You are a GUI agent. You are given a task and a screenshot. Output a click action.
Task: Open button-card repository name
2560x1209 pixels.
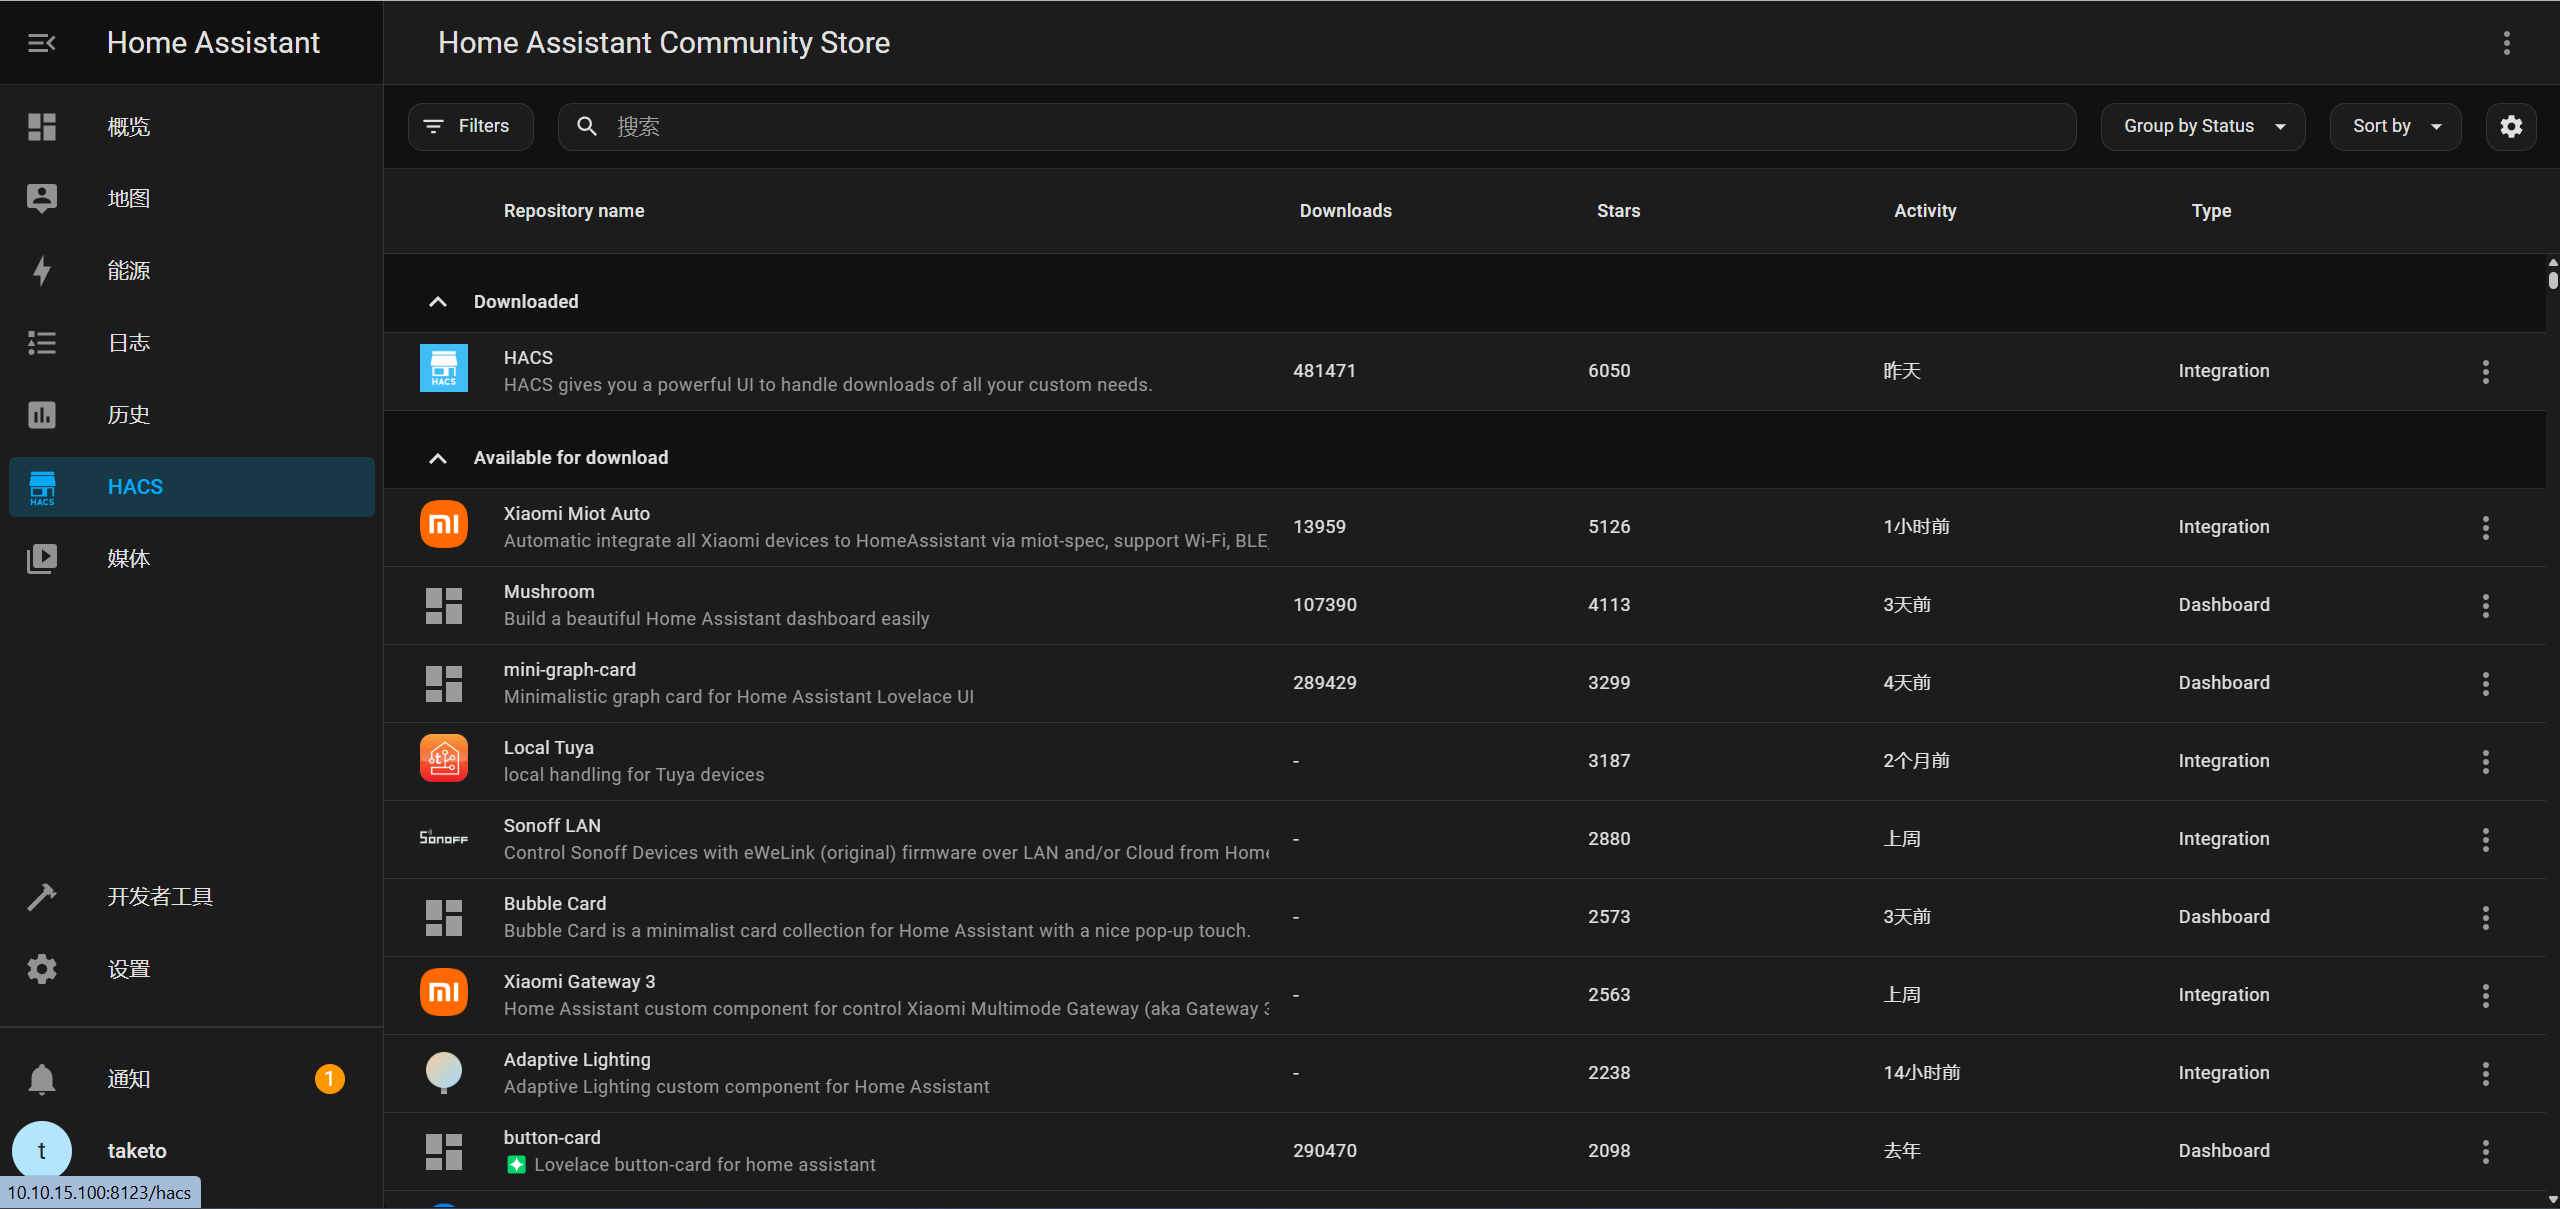coord(552,1138)
